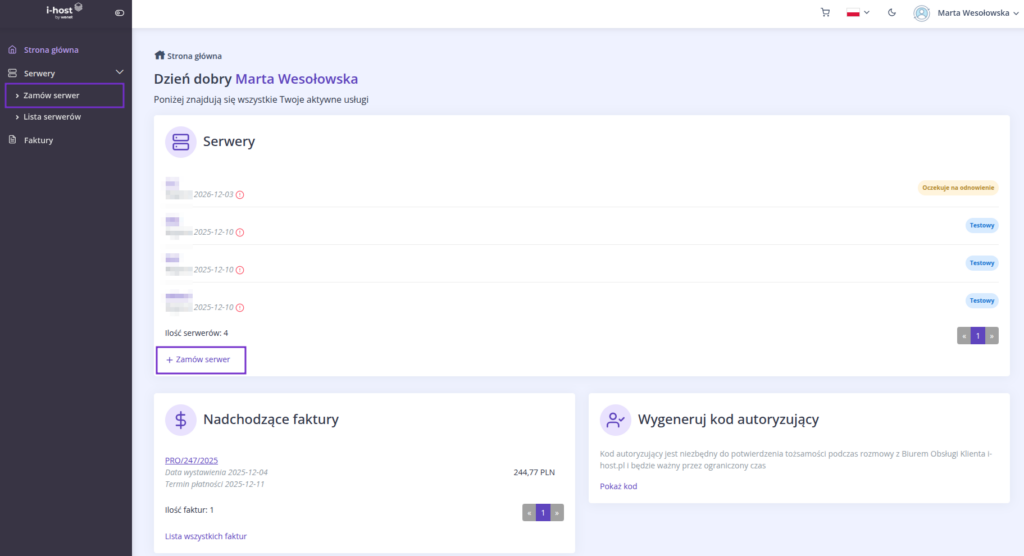The height and width of the screenshot is (556, 1024).
Task: Open the Polish flag language dropdown
Action: click(857, 13)
